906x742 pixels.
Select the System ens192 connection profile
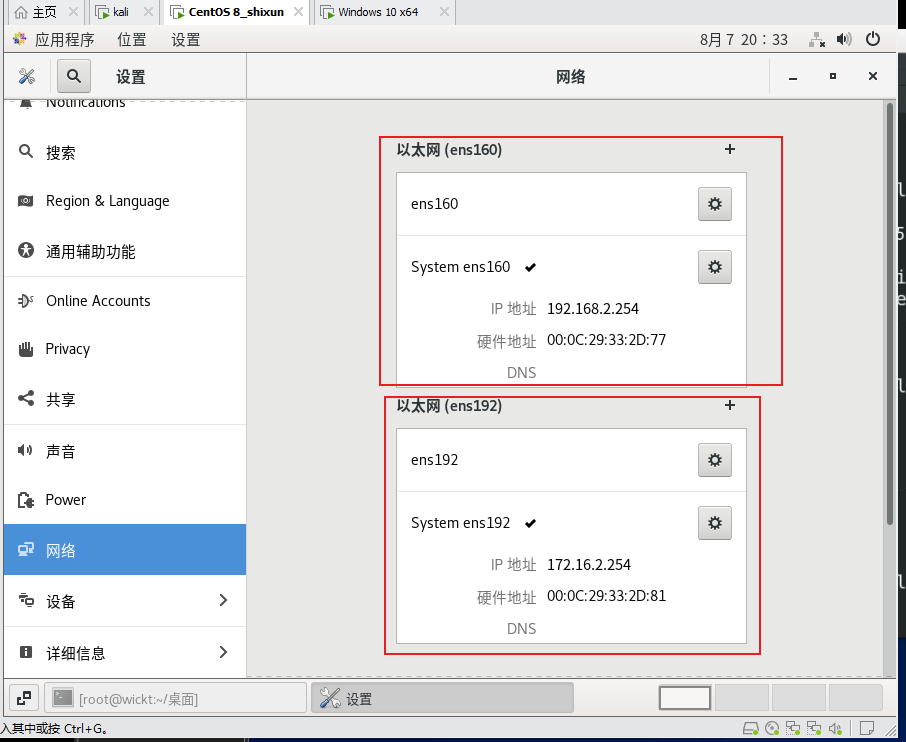461,523
